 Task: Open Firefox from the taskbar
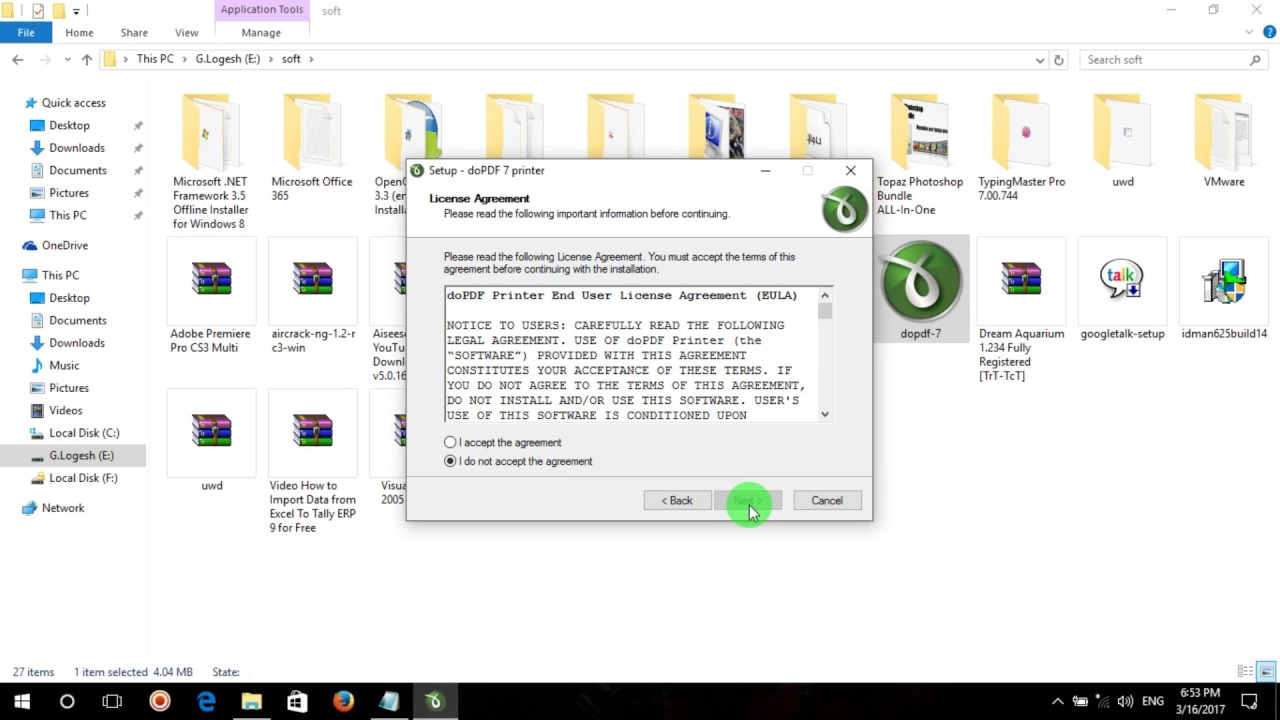point(343,701)
